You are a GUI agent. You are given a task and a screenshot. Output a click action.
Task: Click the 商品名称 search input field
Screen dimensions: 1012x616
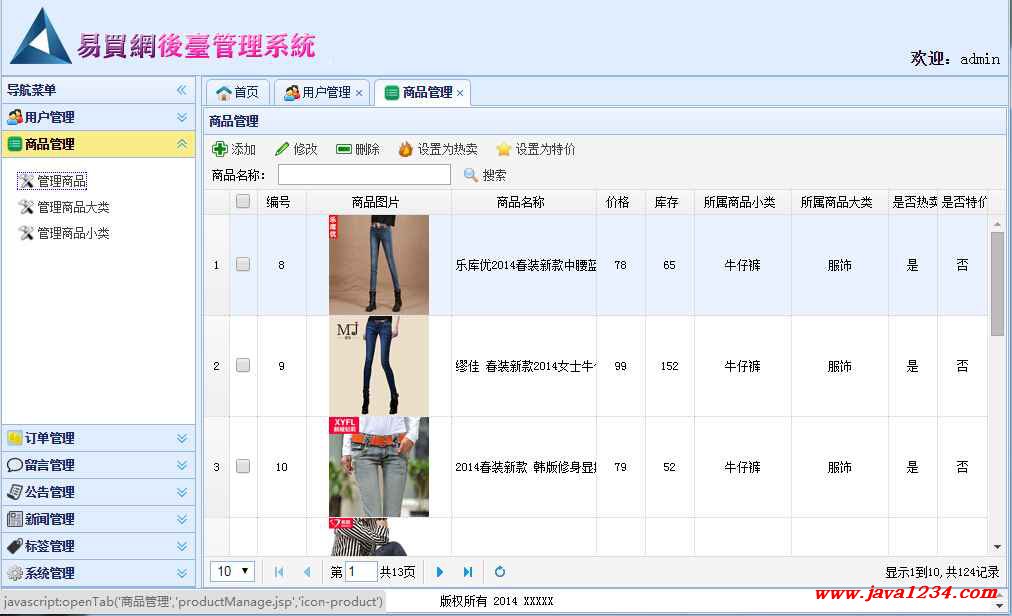click(364, 175)
